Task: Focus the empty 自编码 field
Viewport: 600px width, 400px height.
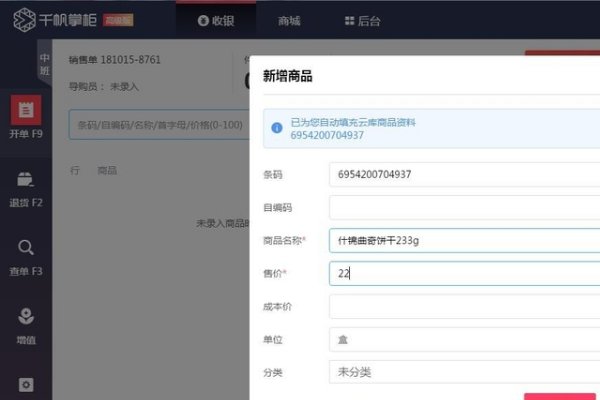Action: click(x=464, y=207)
